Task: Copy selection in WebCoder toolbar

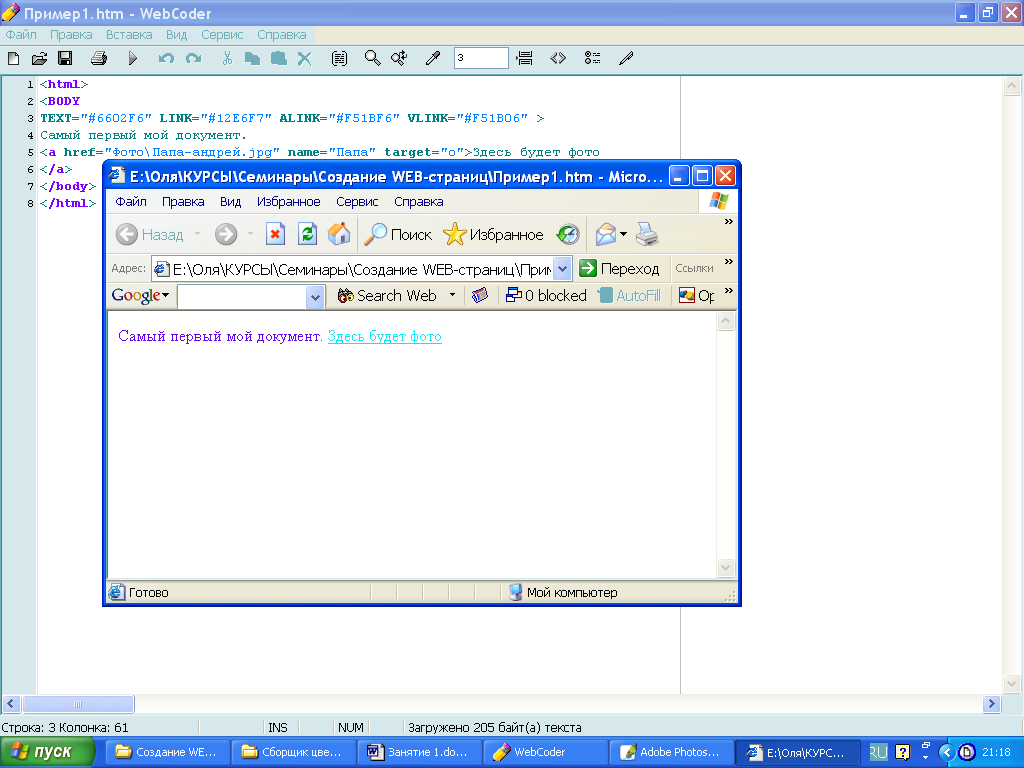Action: 252,59
